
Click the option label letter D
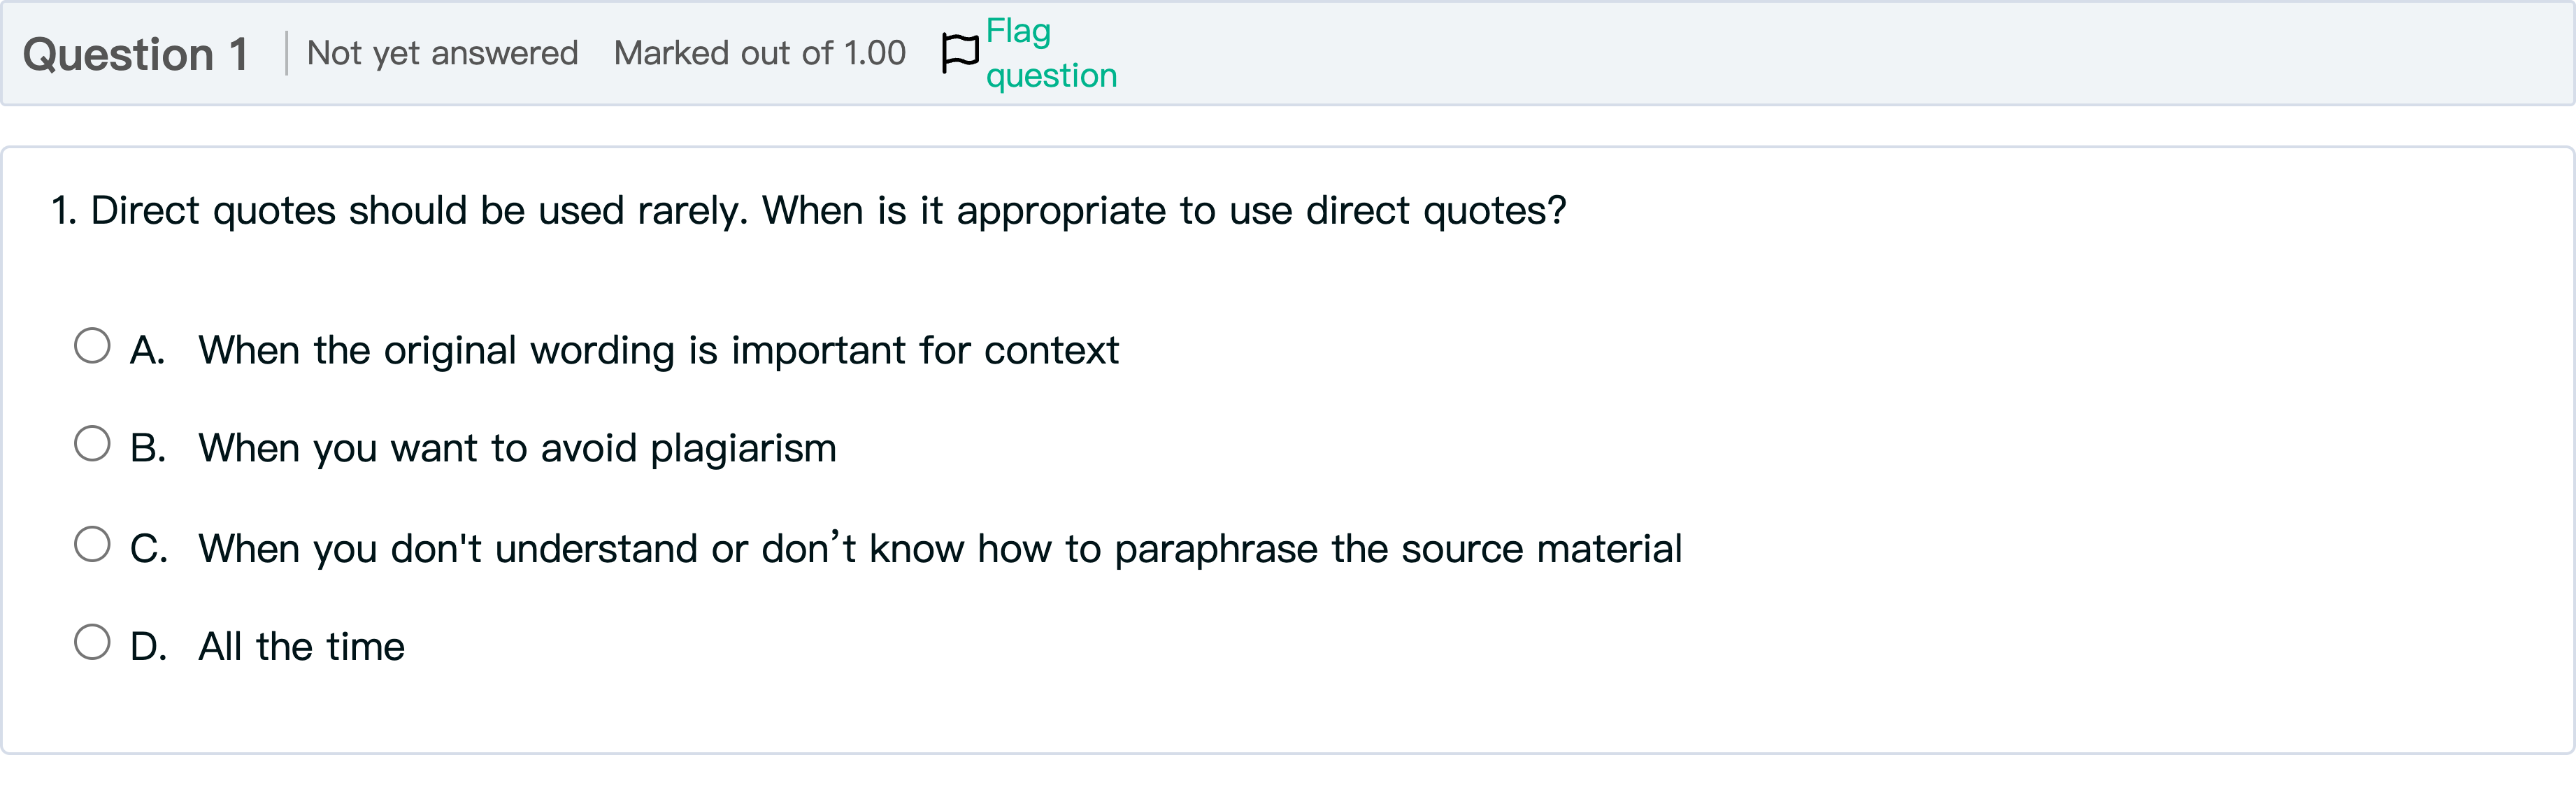pyautogui.click(x=150, y=645)
